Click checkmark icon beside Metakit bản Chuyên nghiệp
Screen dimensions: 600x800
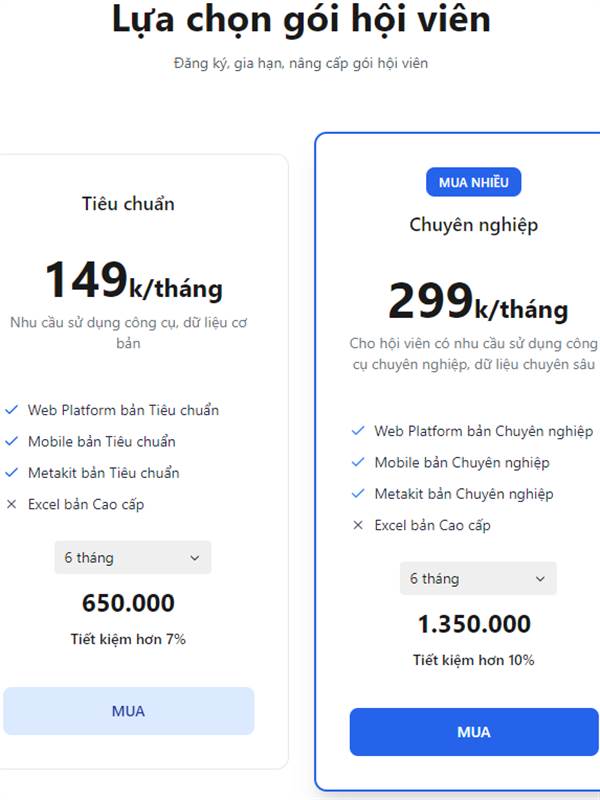[358, 493]
